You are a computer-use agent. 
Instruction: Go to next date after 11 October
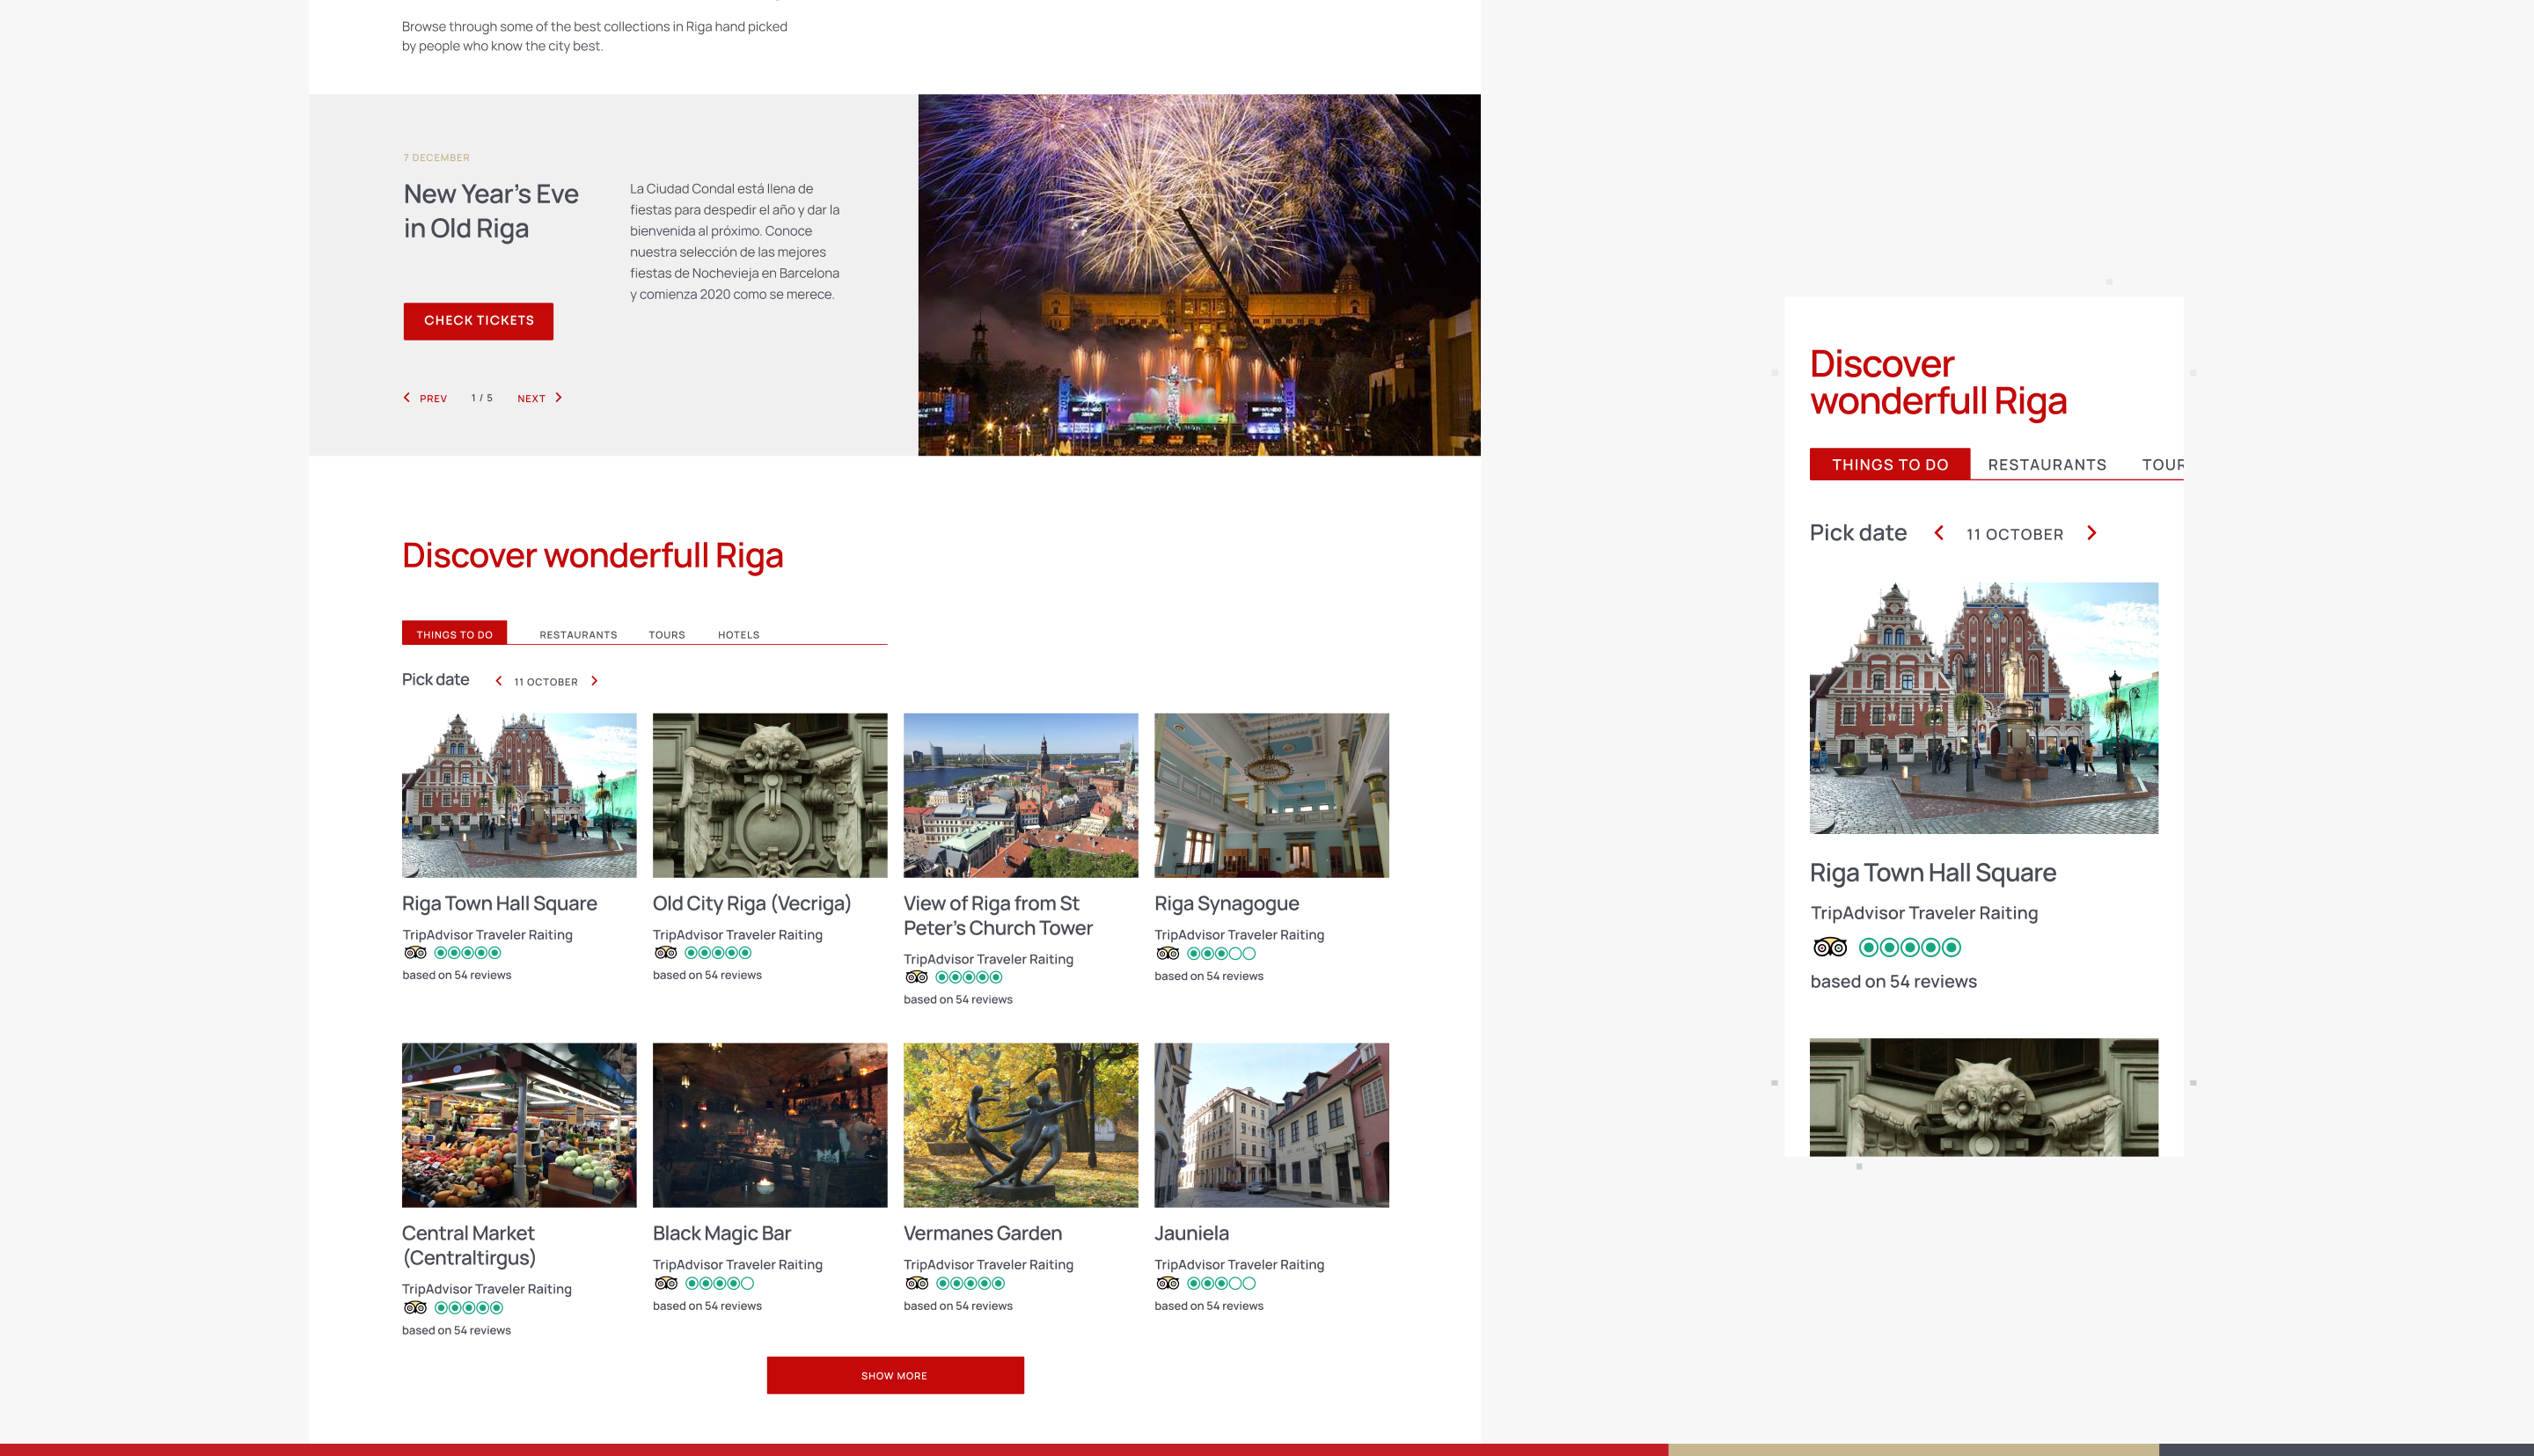coord(594,681)
